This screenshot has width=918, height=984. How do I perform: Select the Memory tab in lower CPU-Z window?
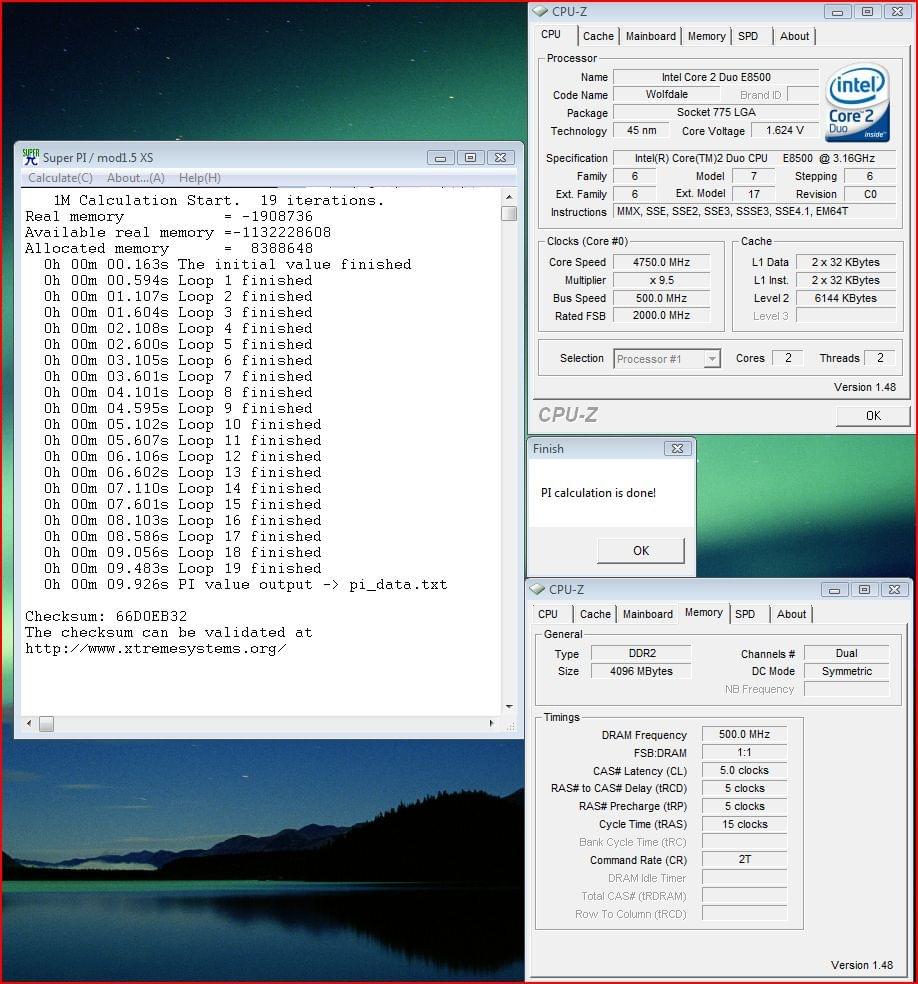(x=703, y=612)
